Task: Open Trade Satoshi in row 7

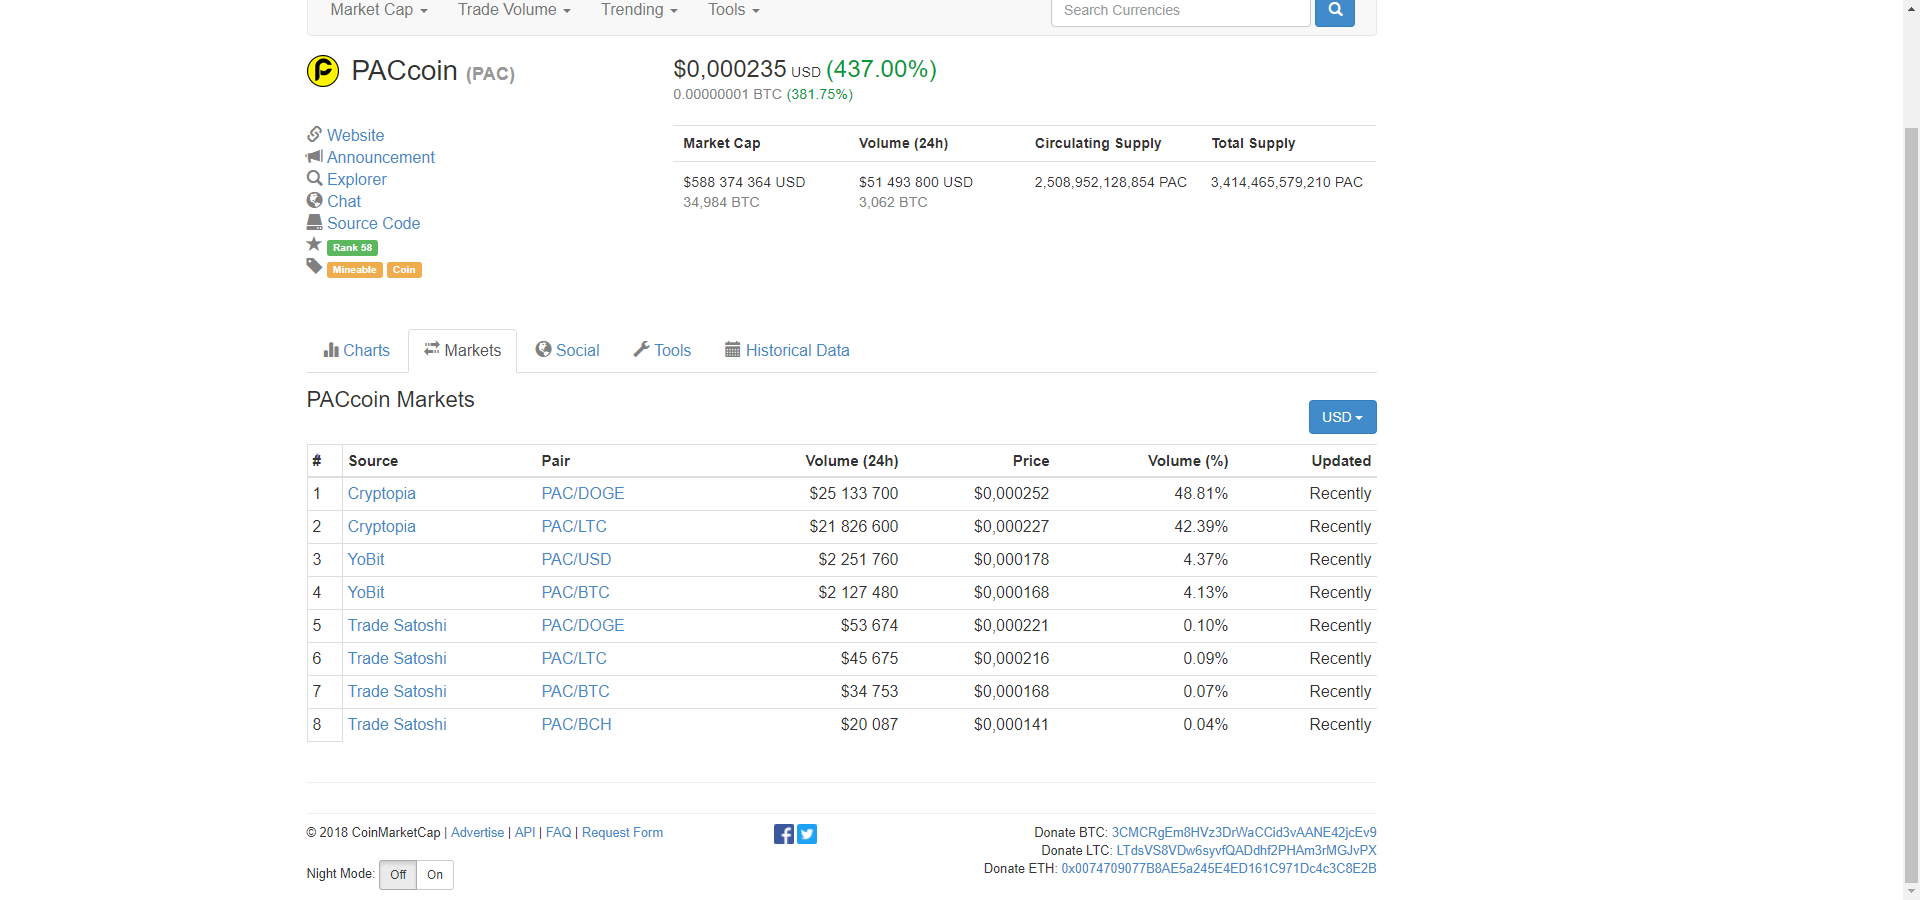Action: [x=397, y=692]
